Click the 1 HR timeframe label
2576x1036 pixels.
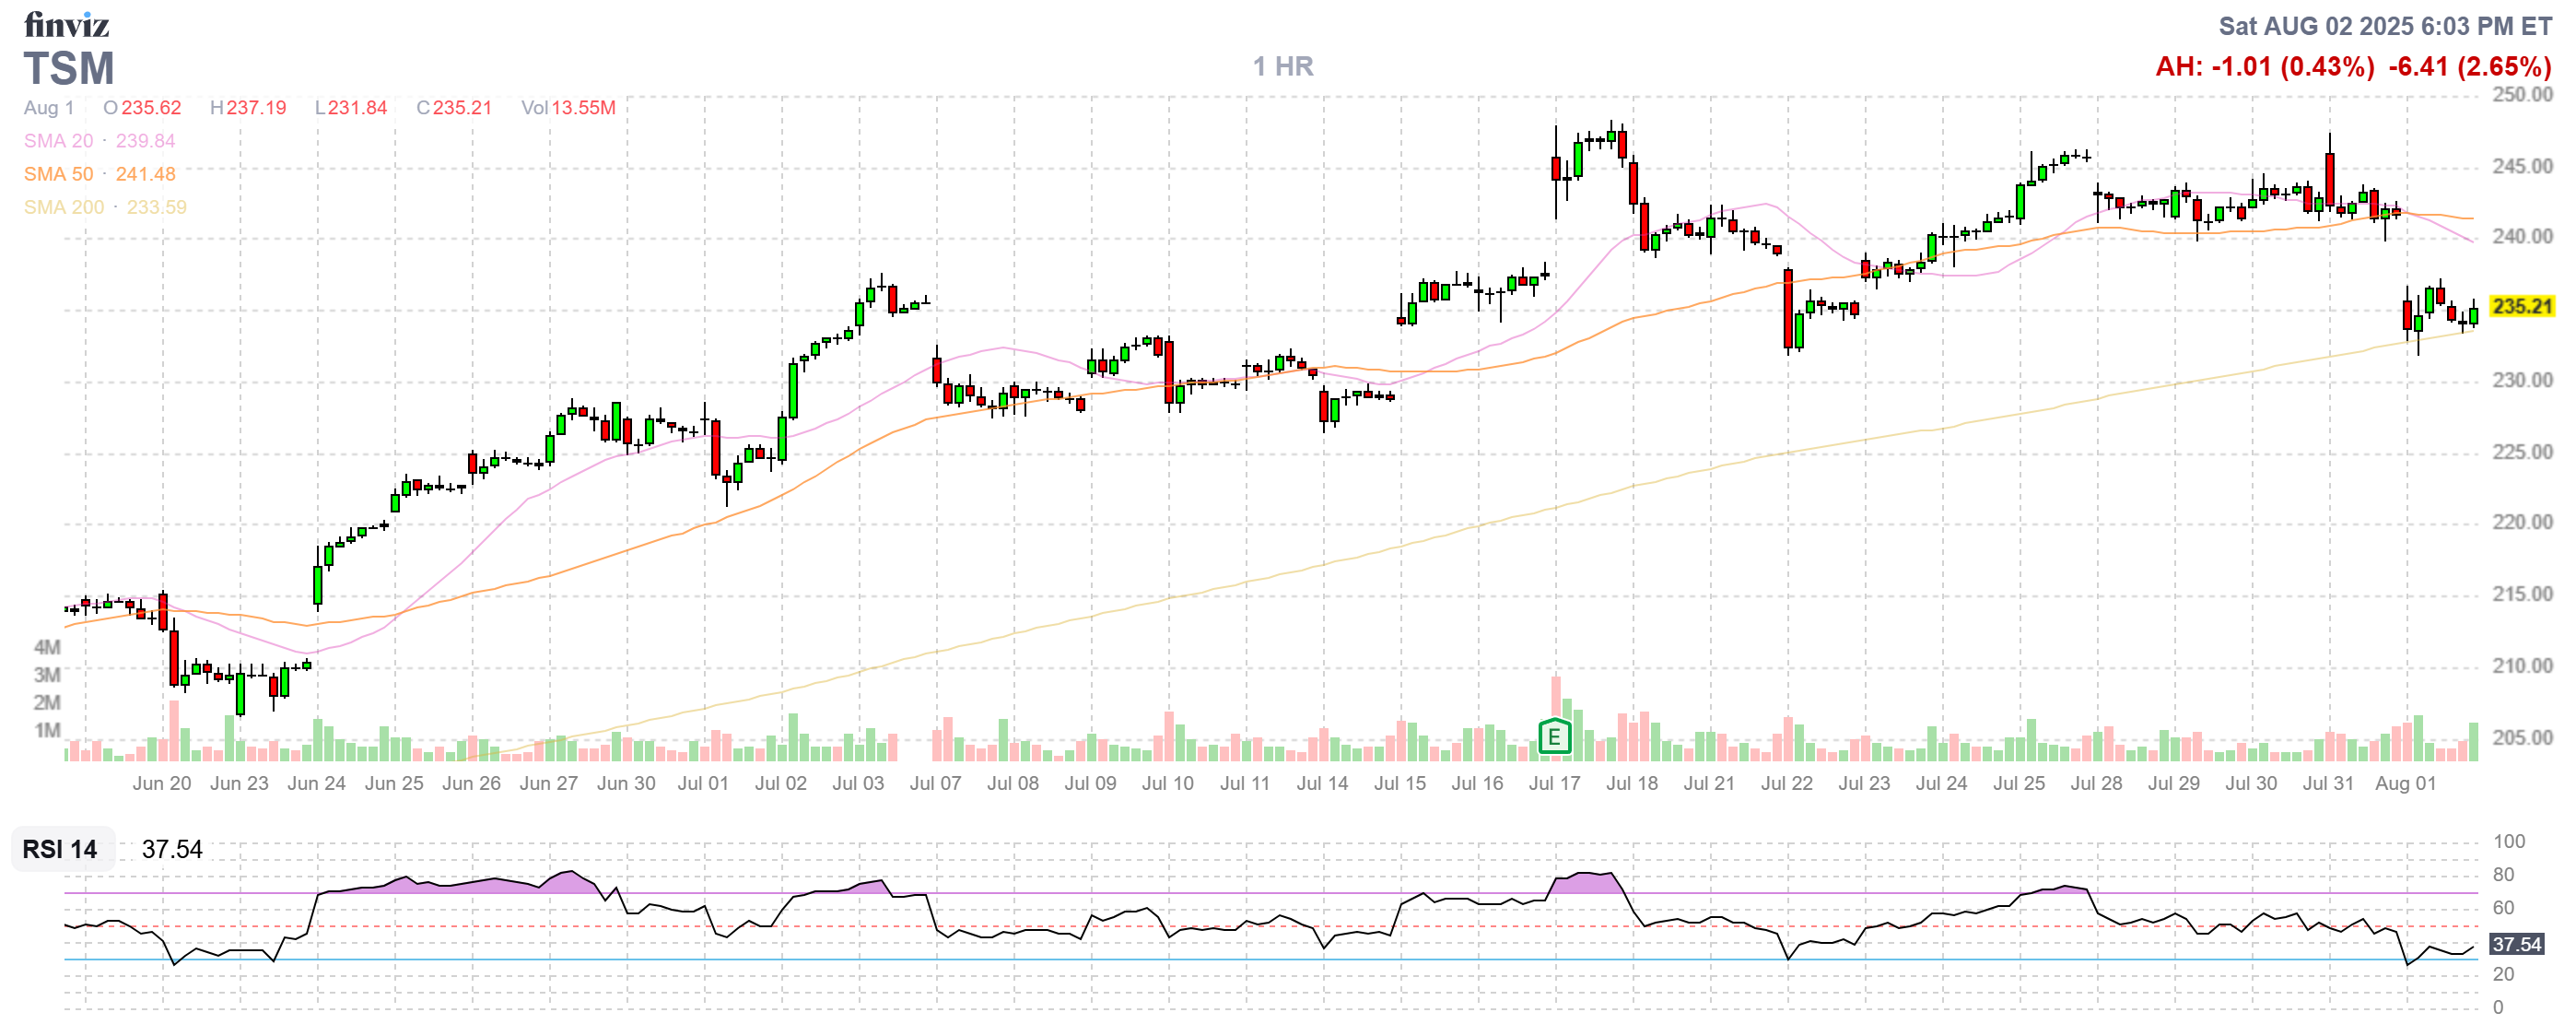pyautogui.click(x=1283, y=66)
